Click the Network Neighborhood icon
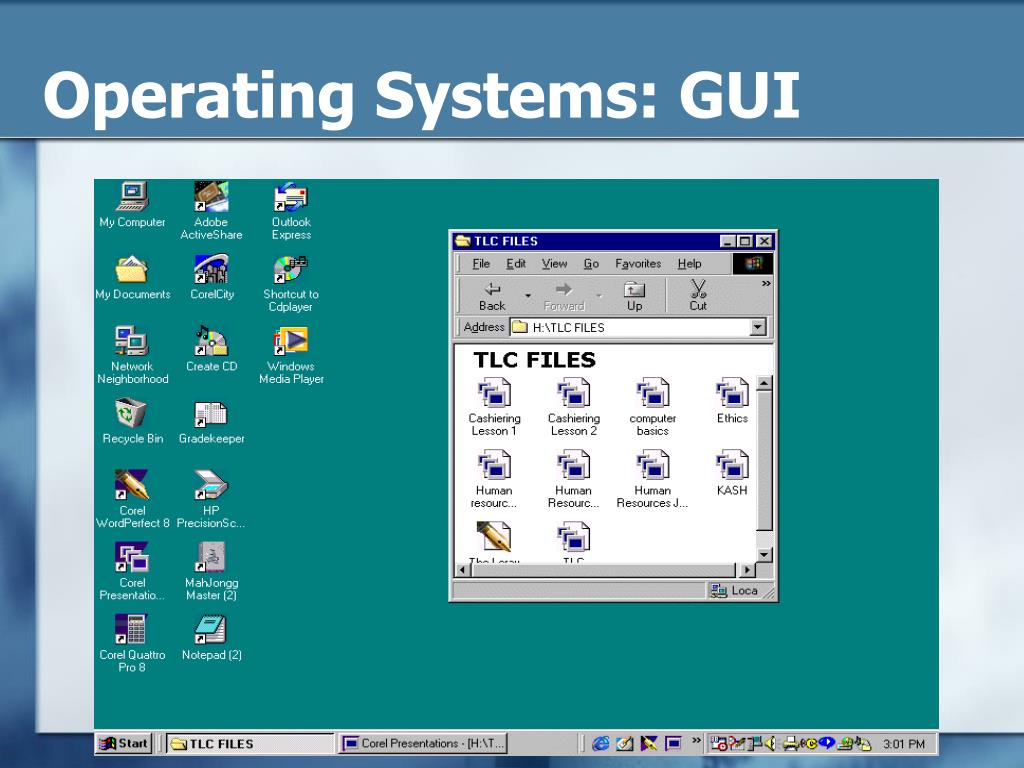 coord(133,355)
